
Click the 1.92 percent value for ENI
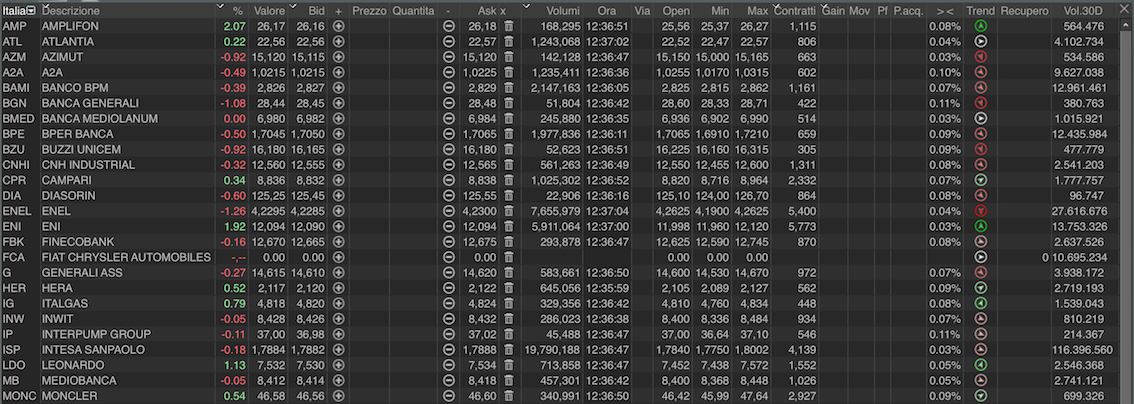point(236,226)
